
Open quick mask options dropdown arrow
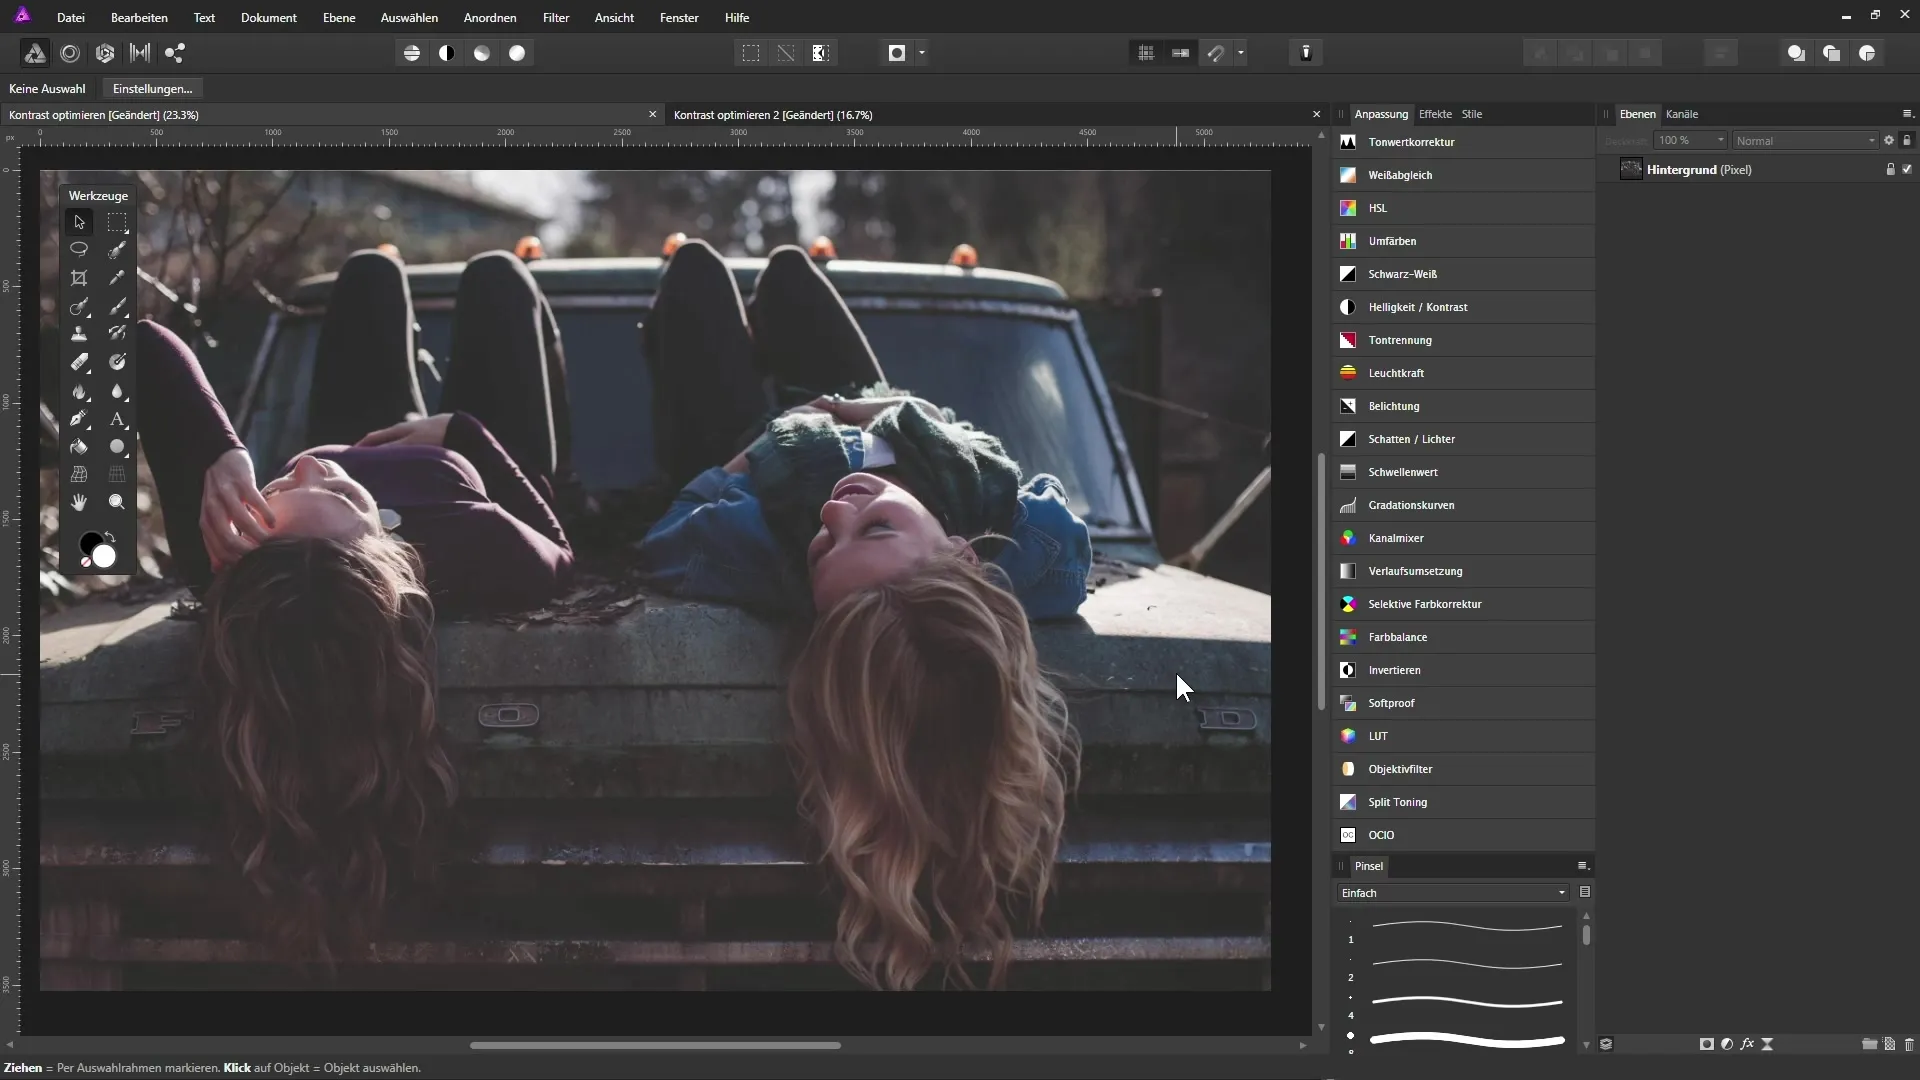click(x=922, y=53)
